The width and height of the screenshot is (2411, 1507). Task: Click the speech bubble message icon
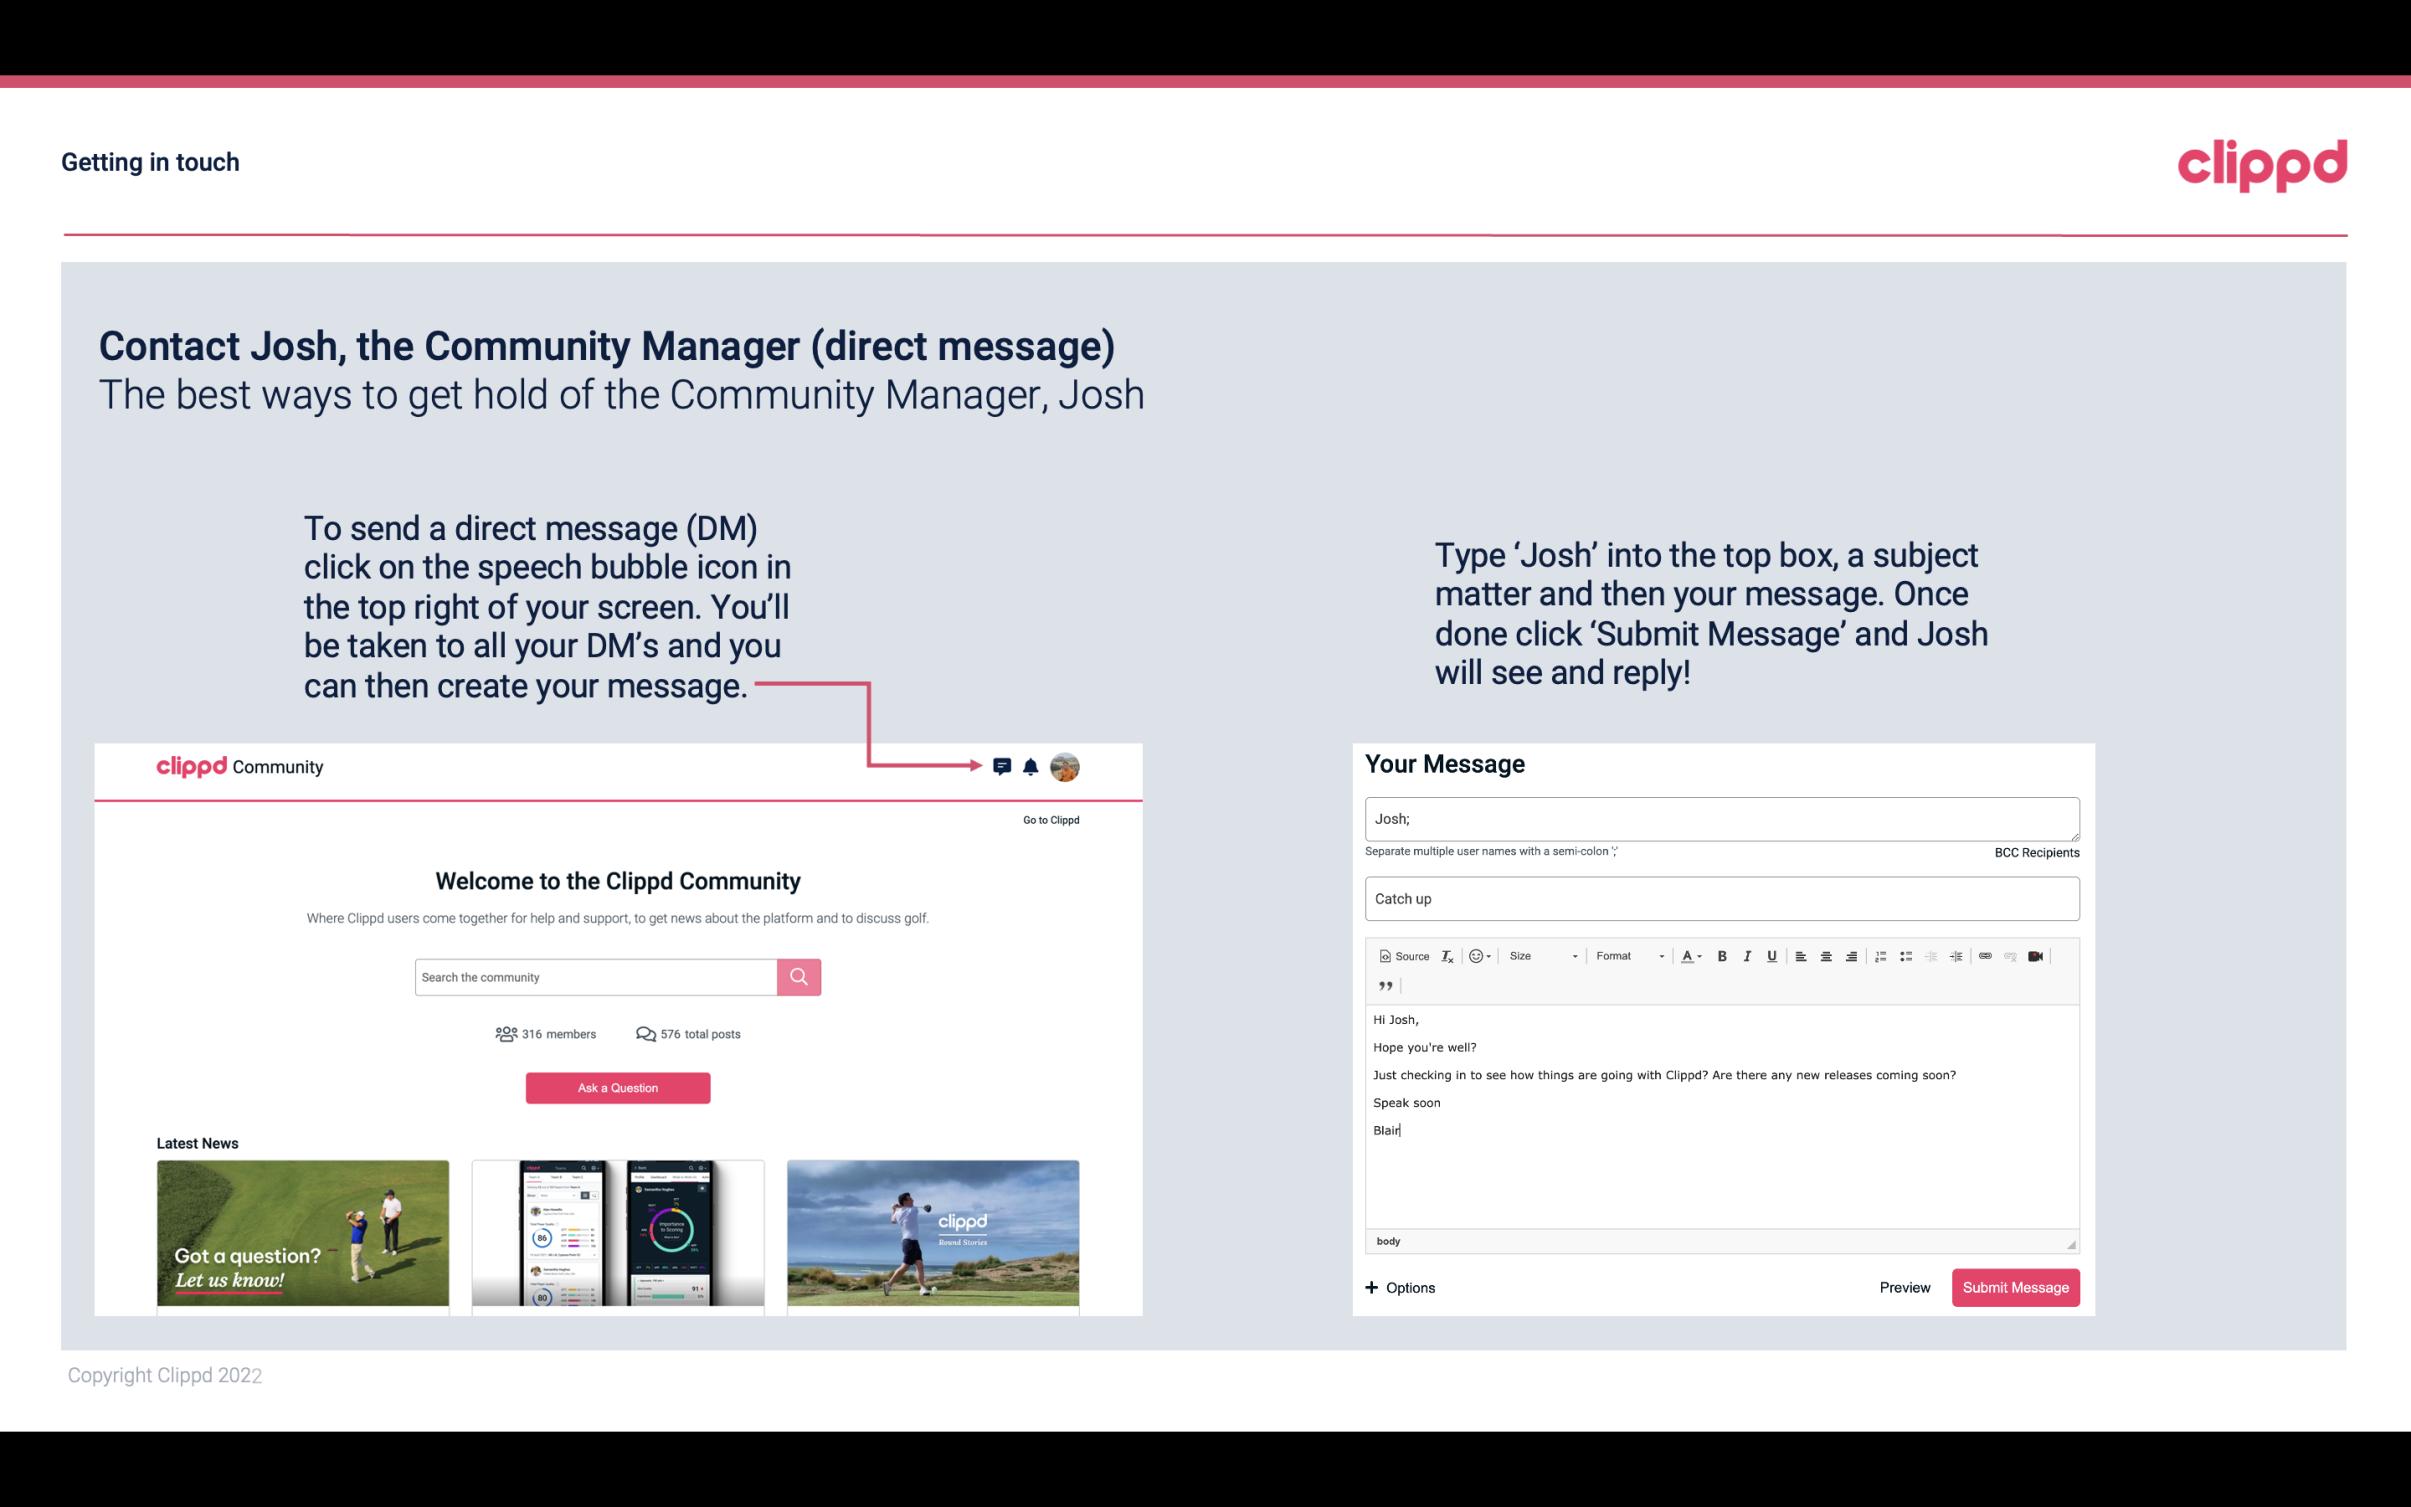(1005, 766)
